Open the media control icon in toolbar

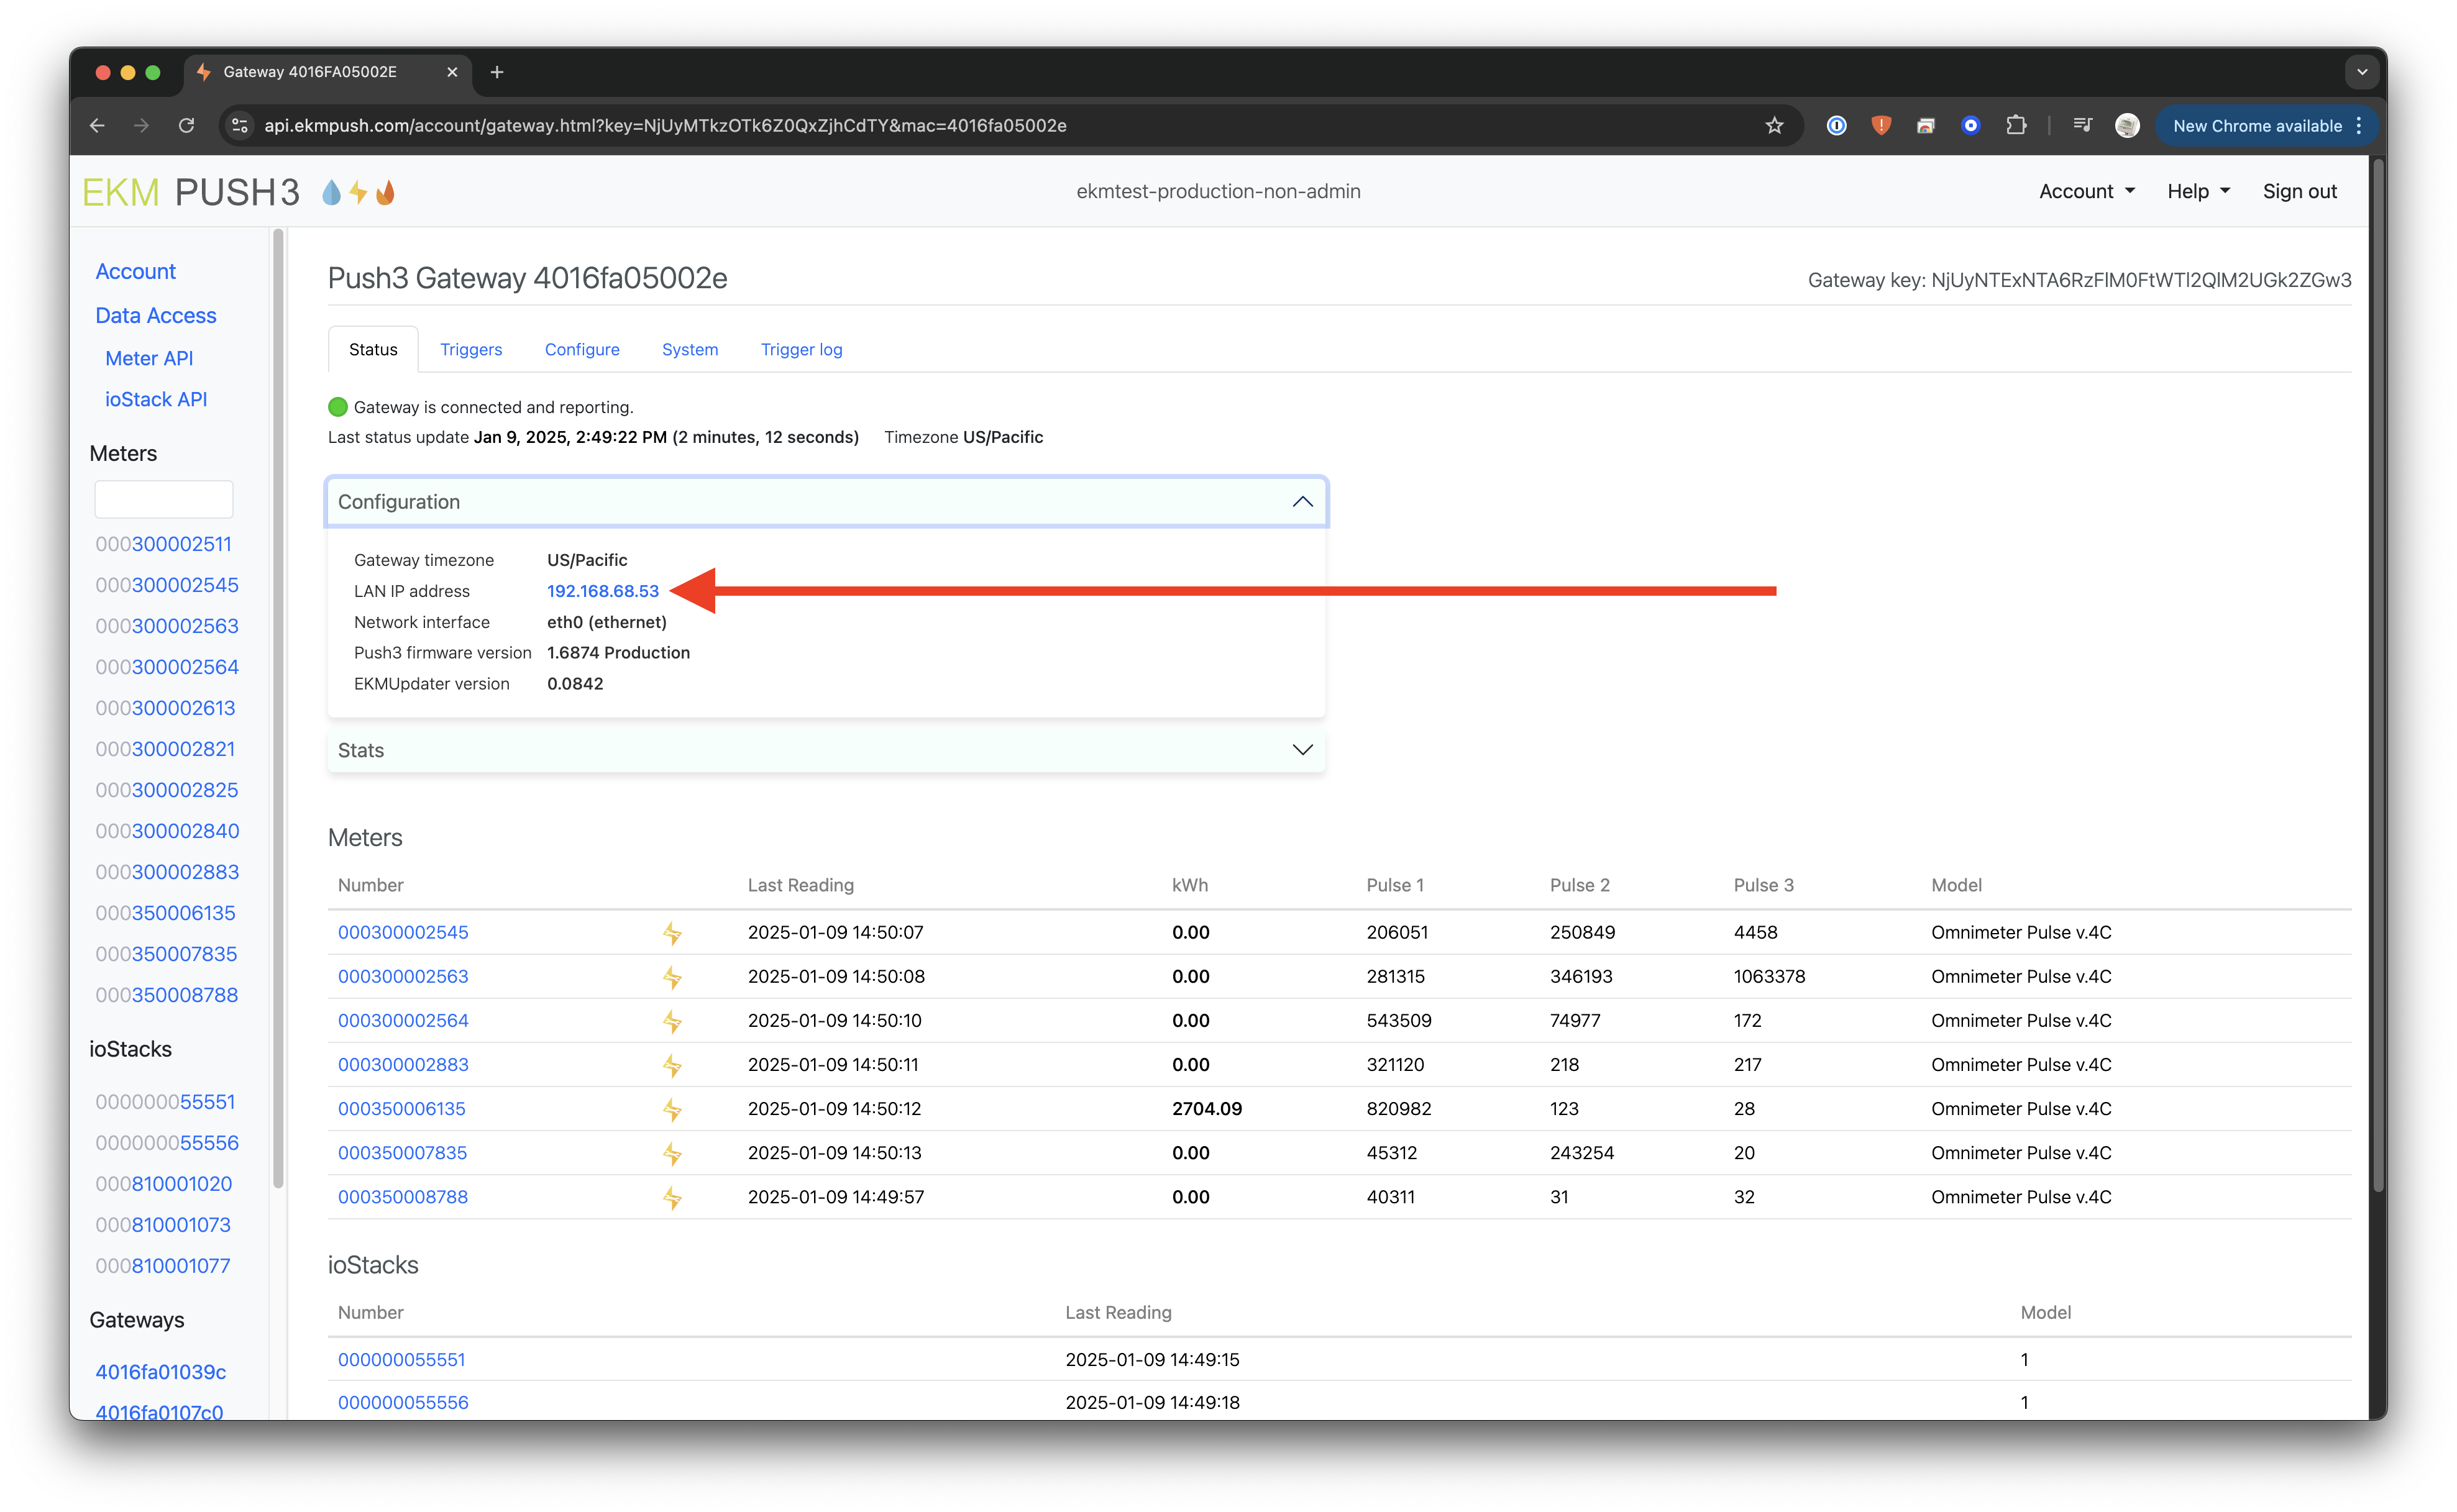click(x=2082, y=126)
